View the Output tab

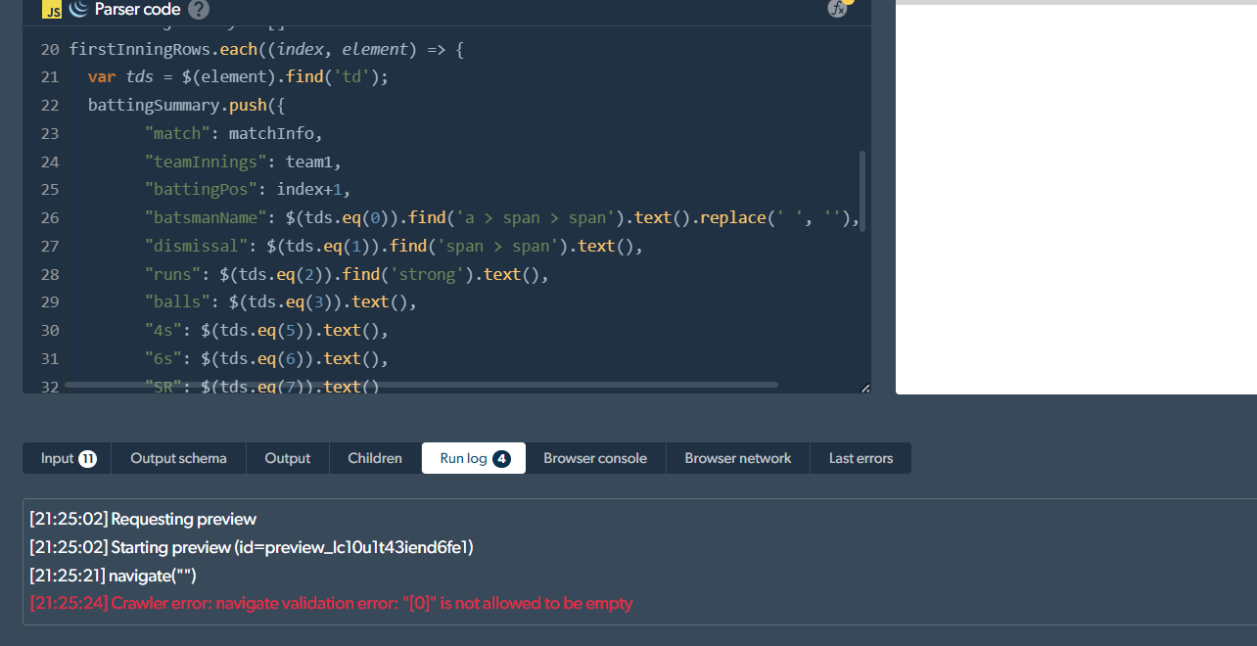pos(287,458)
